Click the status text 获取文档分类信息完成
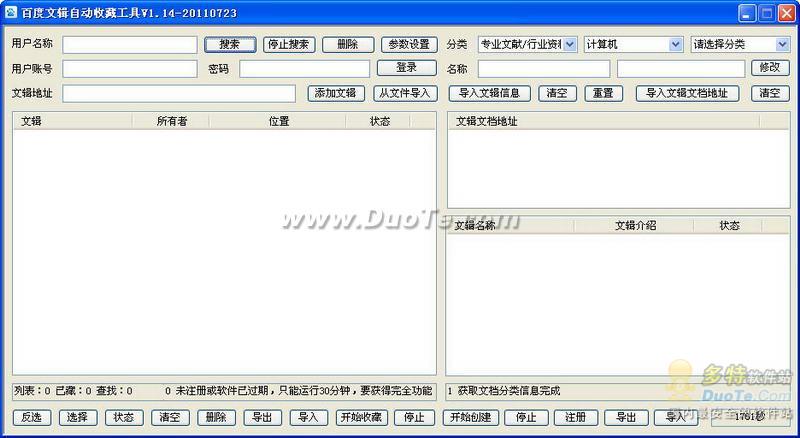 (x=509, y=391)
